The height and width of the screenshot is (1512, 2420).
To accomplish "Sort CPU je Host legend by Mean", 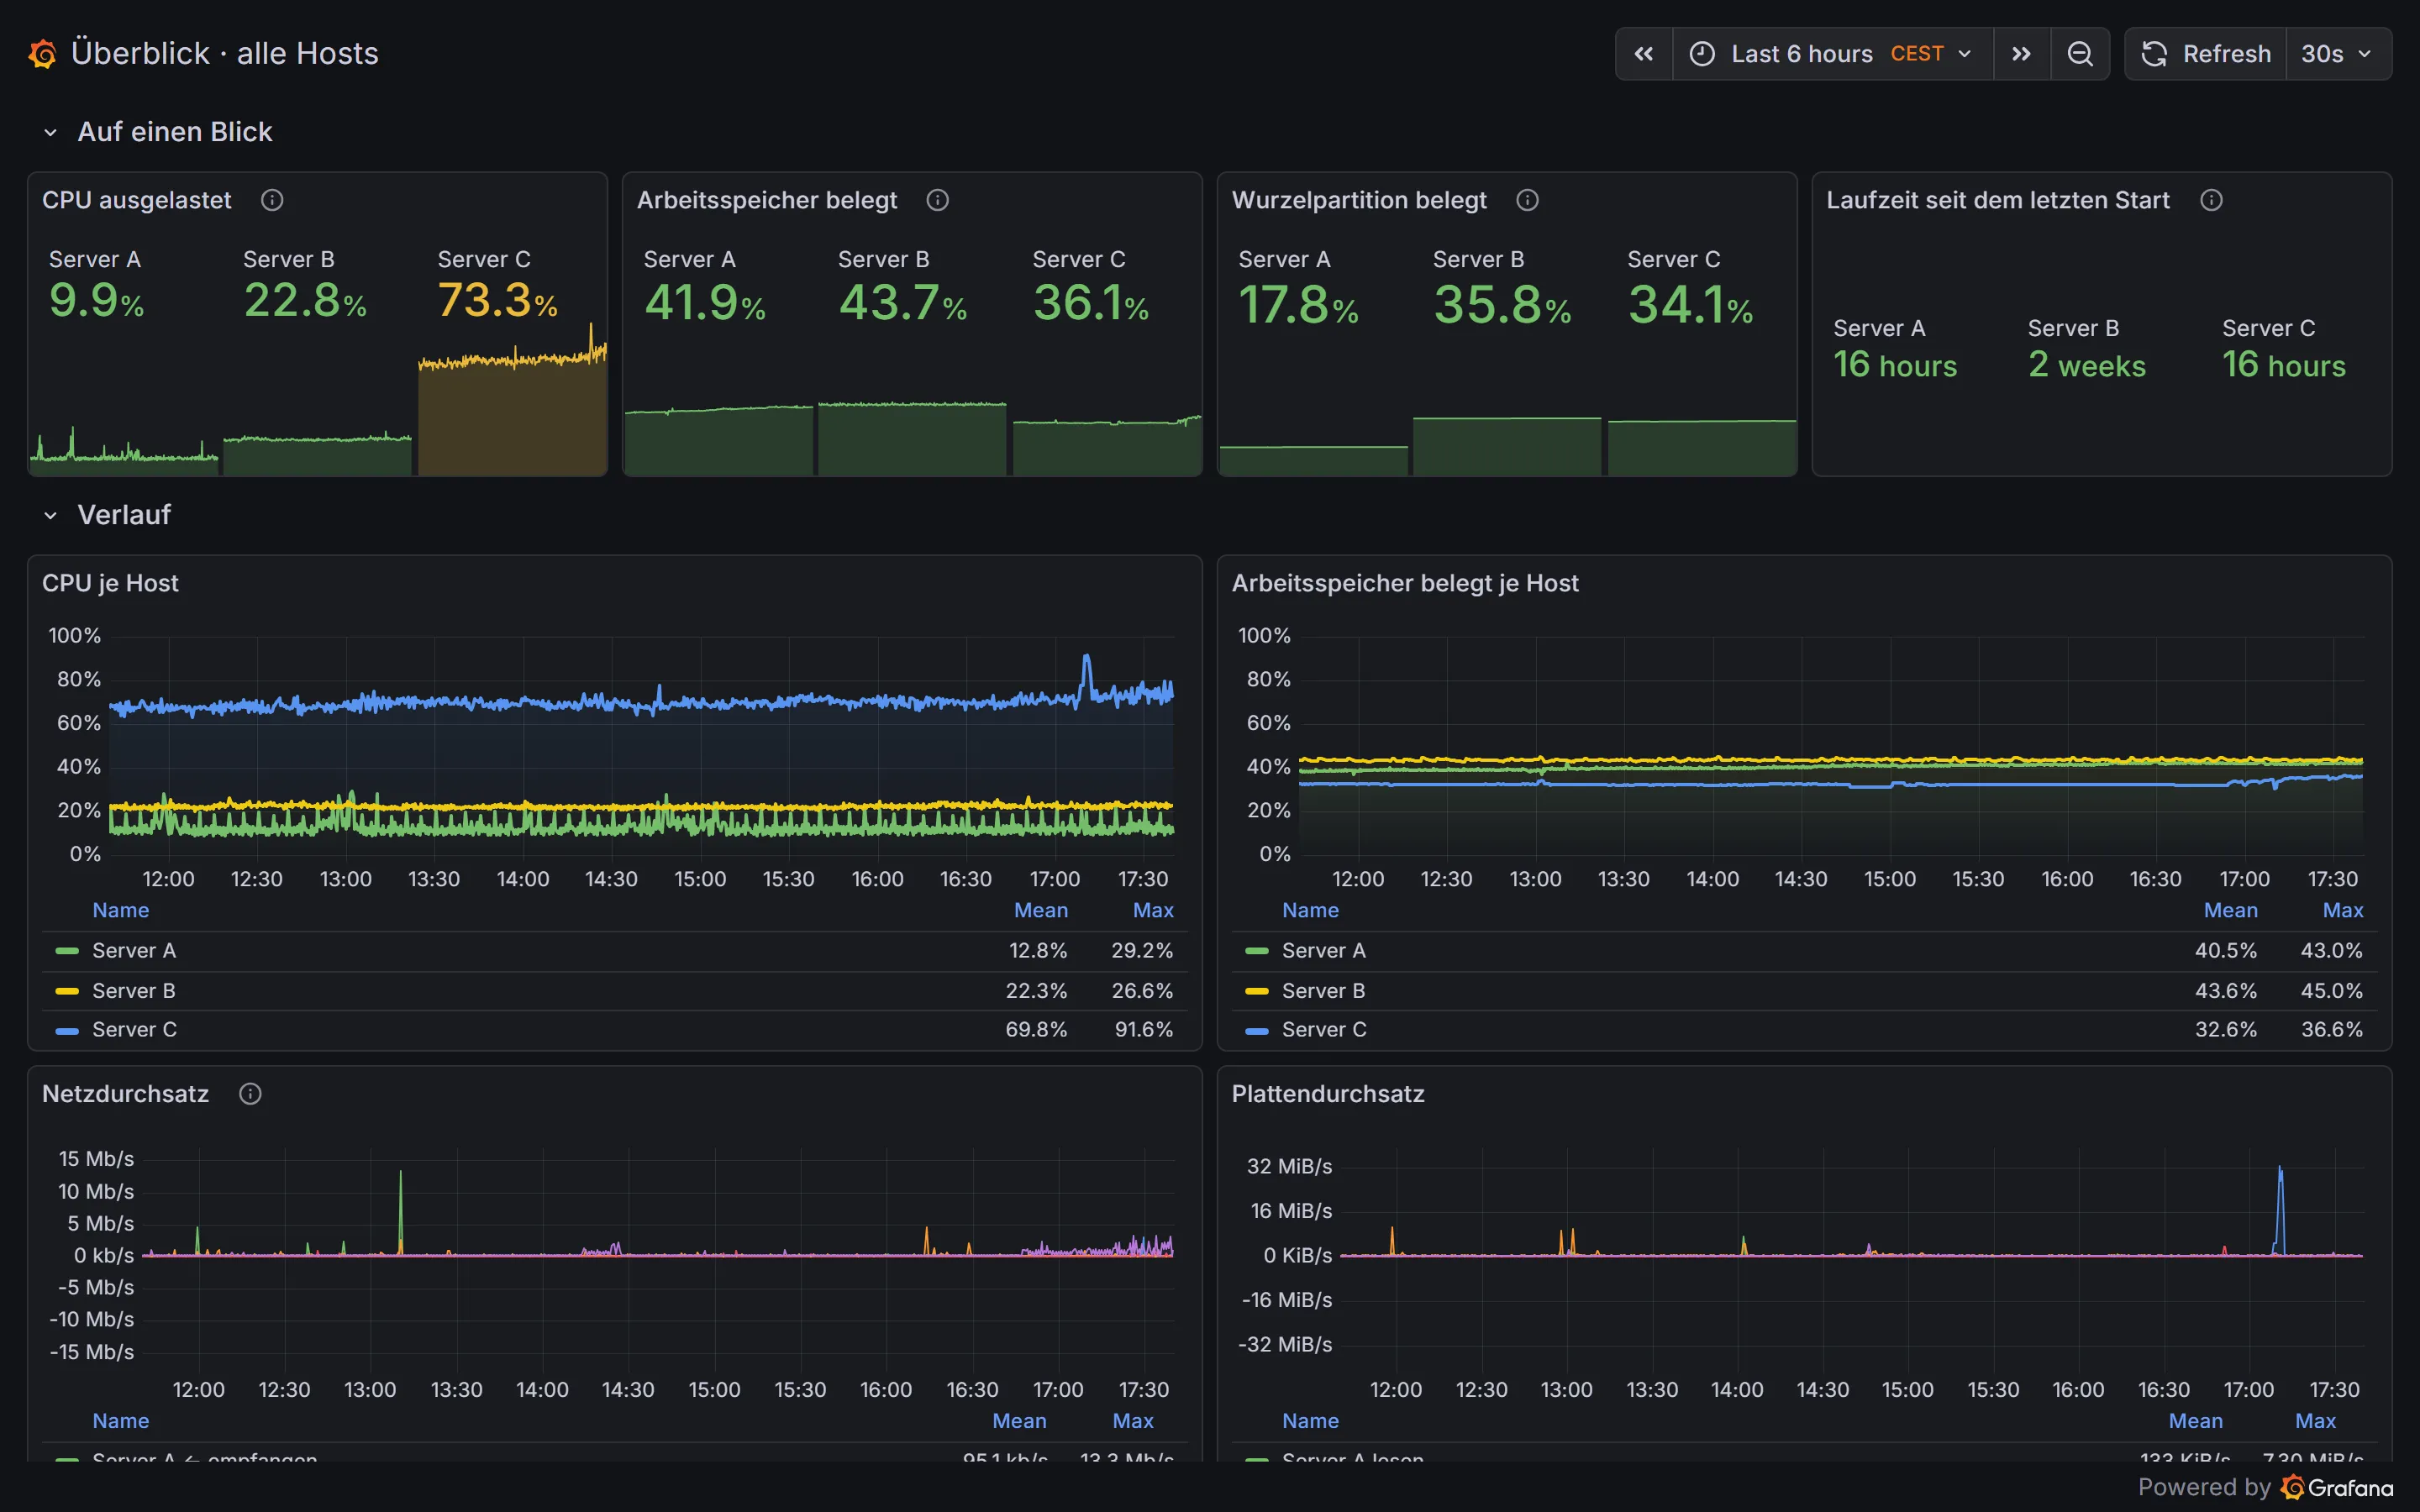I will coord(1041,910).
